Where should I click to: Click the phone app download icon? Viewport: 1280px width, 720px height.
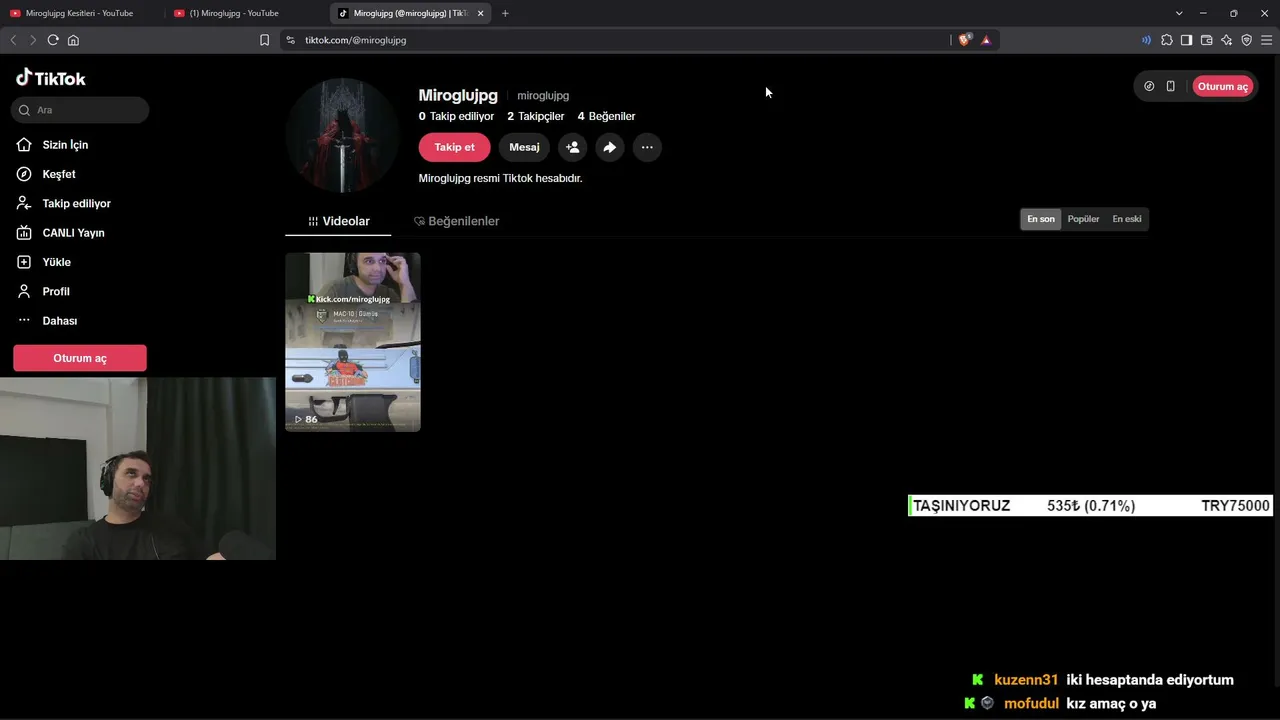(x=1170, y=86)
